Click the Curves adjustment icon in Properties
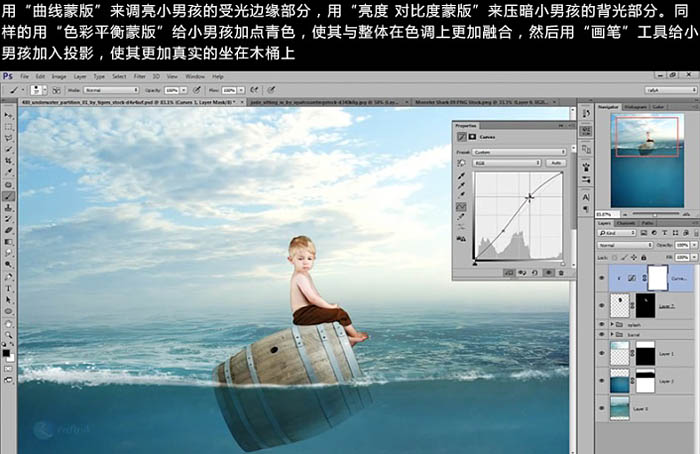The height and width of the screenshot is (454, 700). [462, 137]
